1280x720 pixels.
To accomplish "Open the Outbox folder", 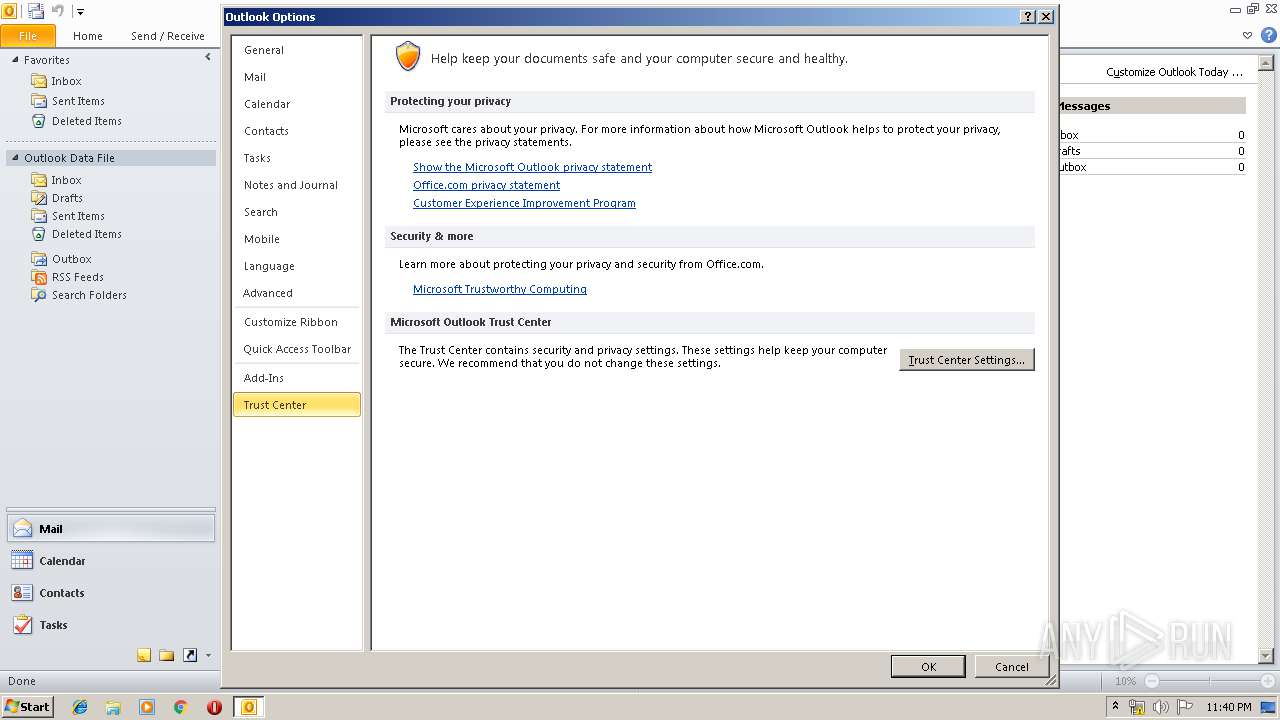I will pyautogui.click(x=71, y=259).
